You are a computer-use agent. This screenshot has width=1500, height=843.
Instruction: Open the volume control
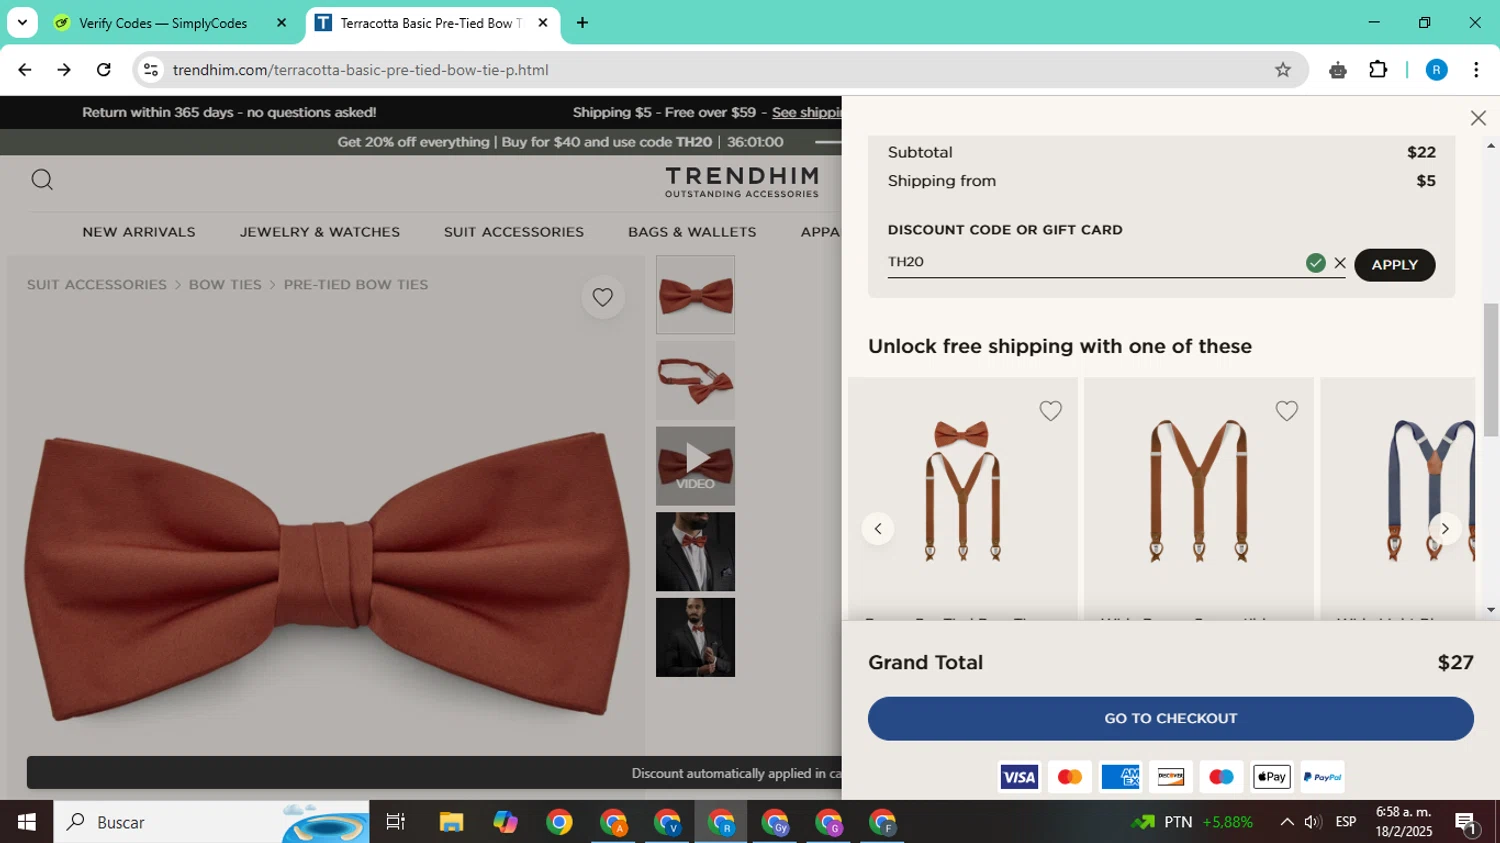[x=1313, y=822]
